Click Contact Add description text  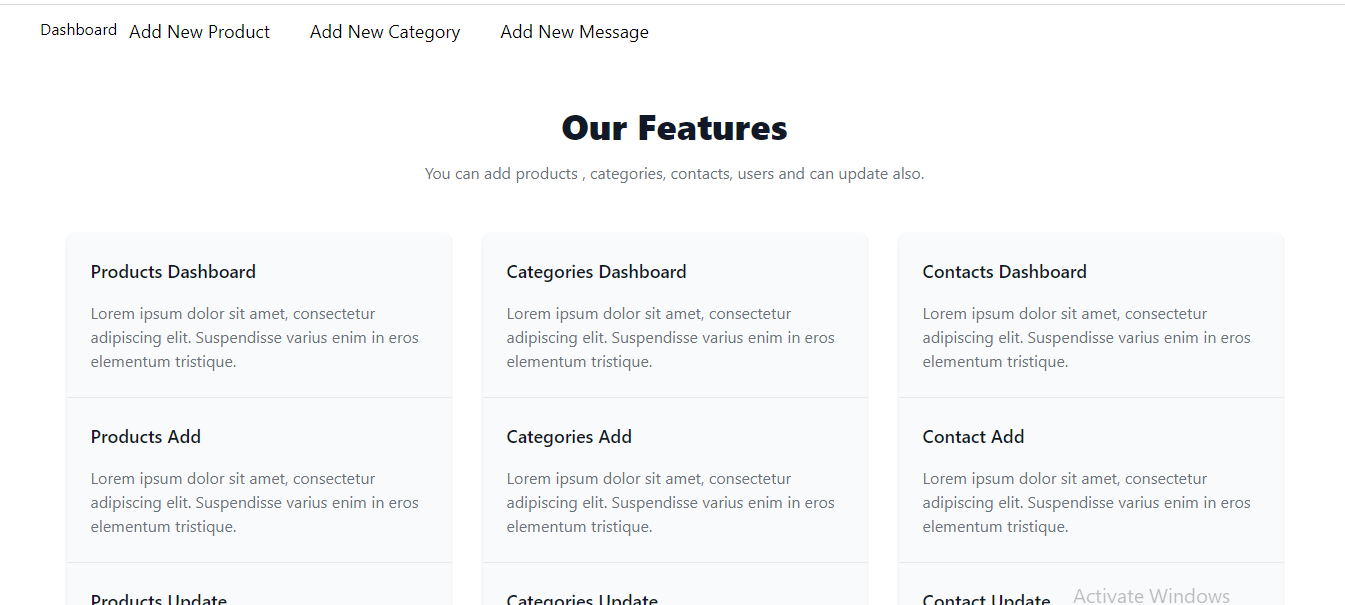coord(1087,503)
